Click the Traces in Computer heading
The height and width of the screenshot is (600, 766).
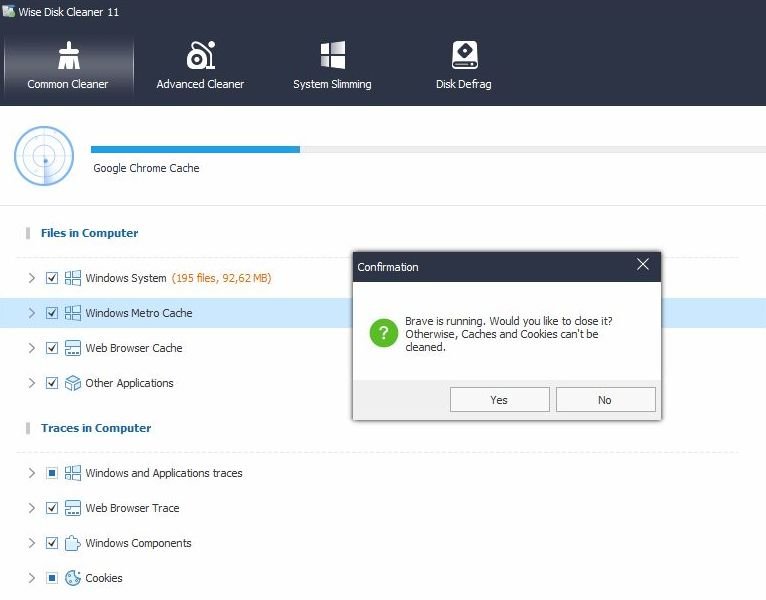[96, 428]
